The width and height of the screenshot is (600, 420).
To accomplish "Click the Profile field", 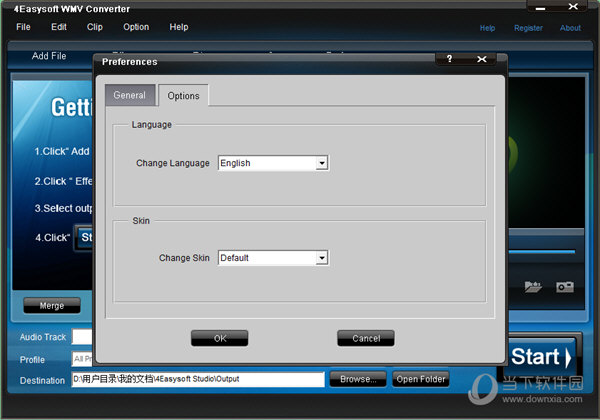I will coord(82,359).
